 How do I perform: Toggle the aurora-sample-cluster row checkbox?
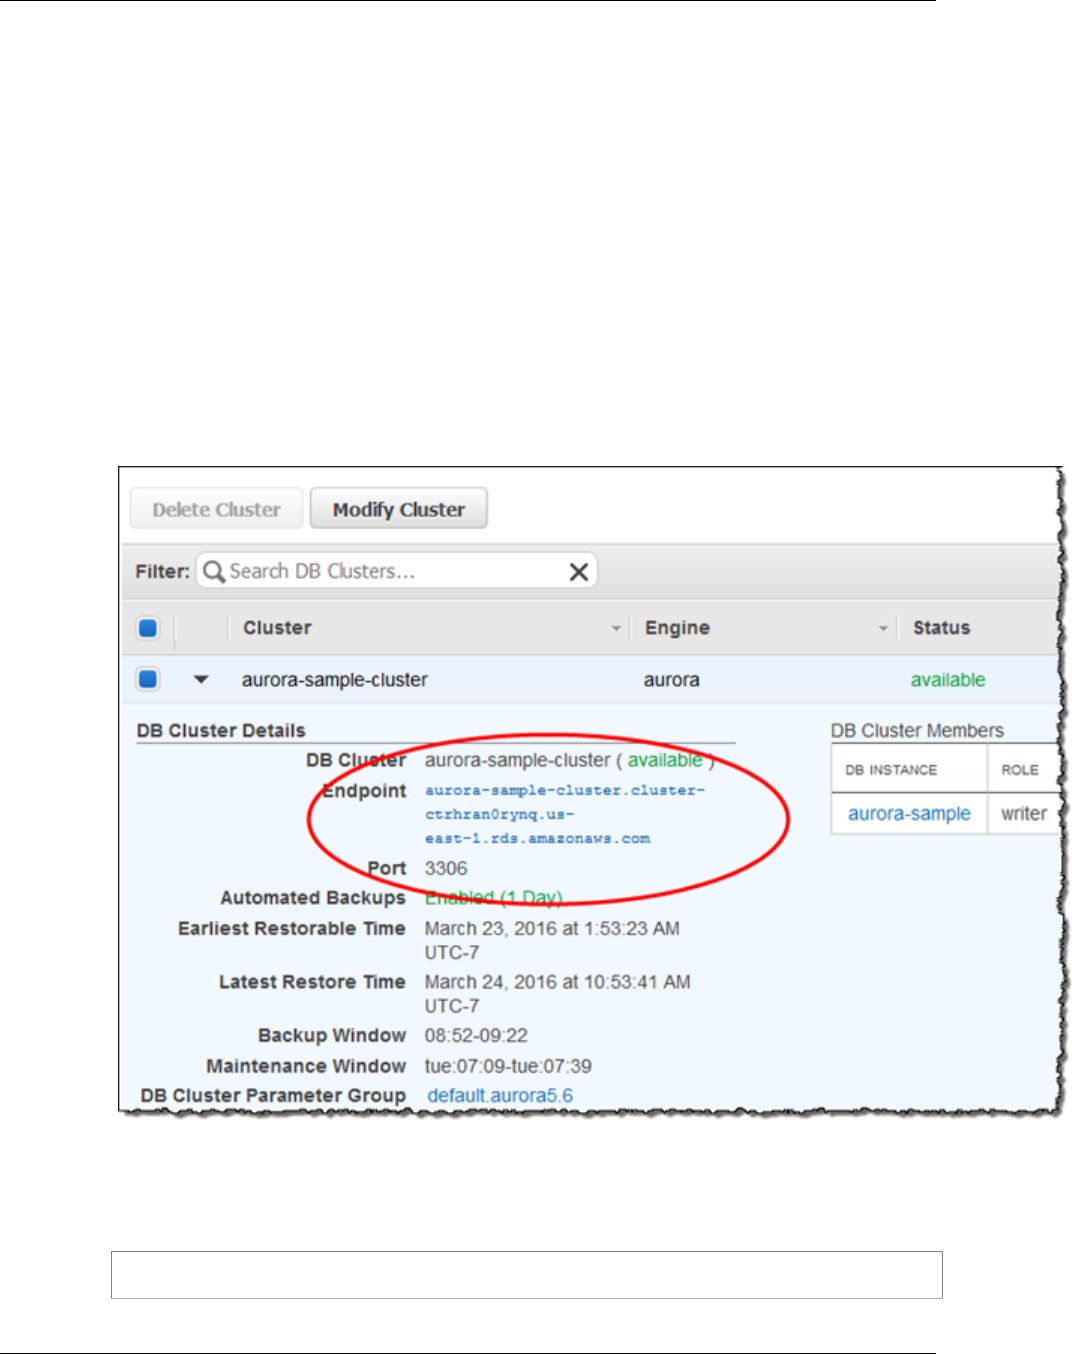pos(148,679)
